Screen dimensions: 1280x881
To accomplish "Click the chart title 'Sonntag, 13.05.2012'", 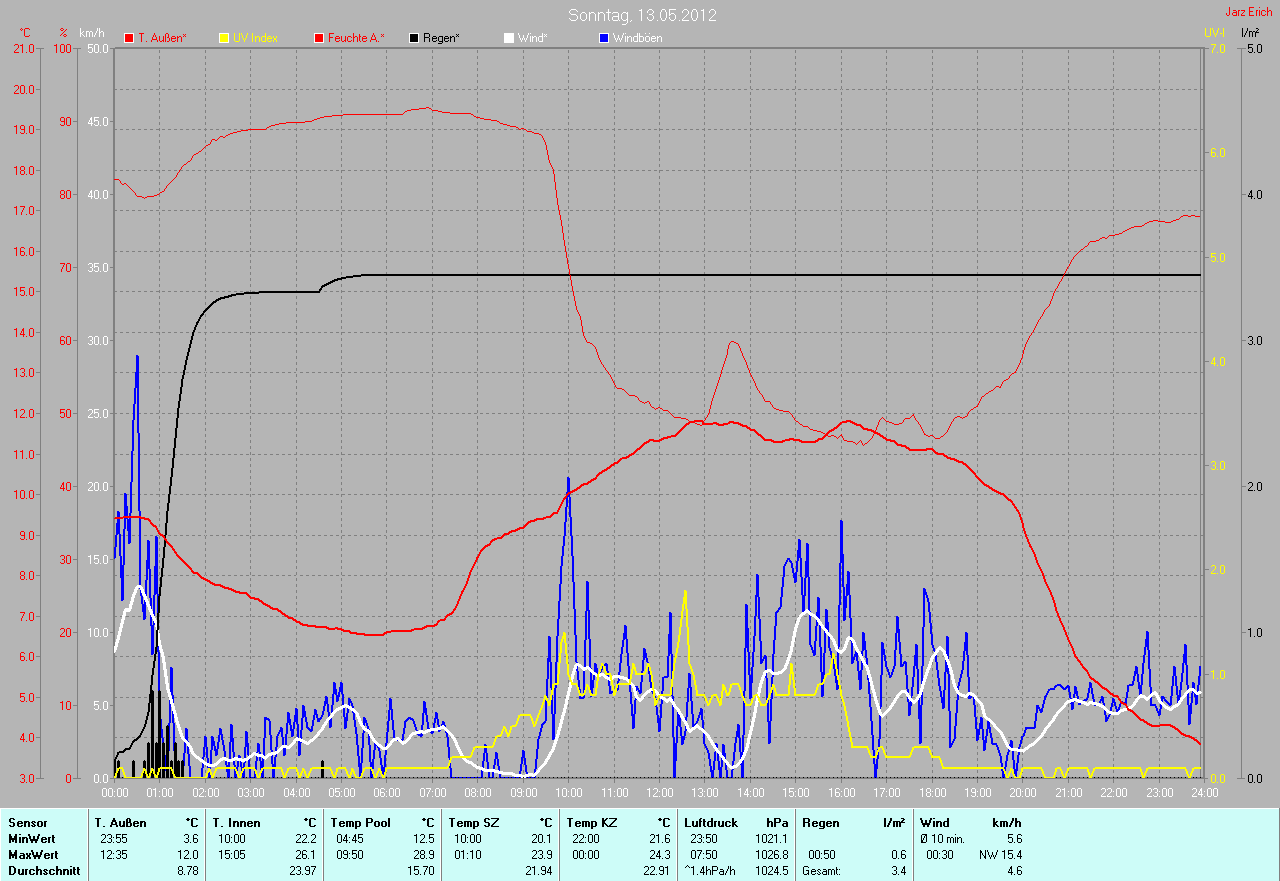I will [642, 15].
